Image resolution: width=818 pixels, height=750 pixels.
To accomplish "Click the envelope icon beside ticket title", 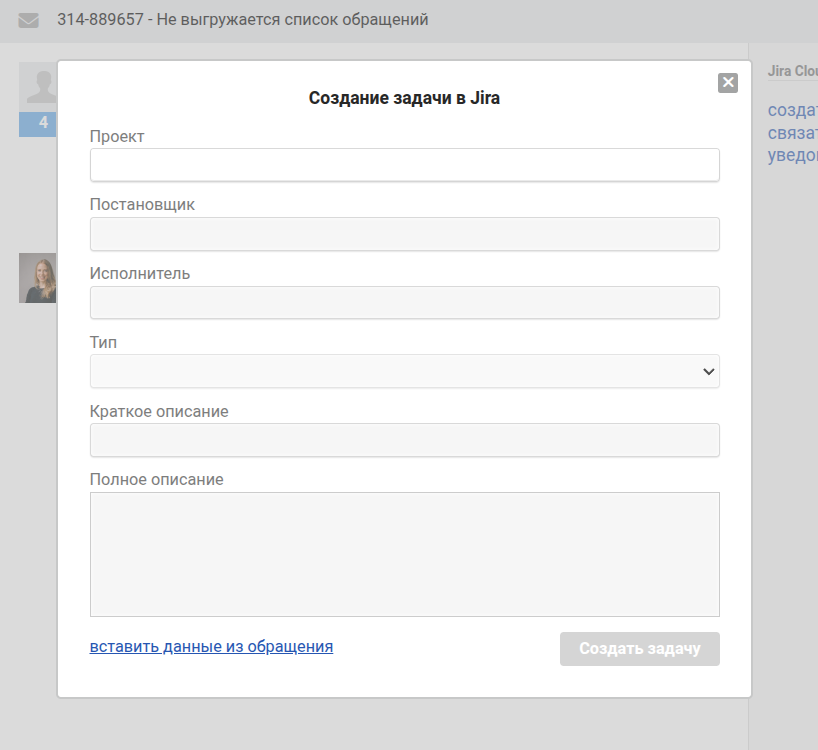I will coord(28,20).
